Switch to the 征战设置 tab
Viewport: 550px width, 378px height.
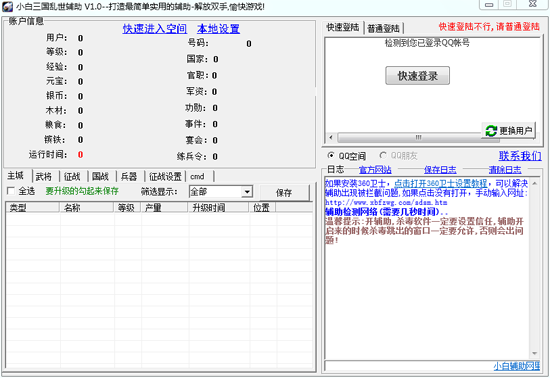point(165,177)
